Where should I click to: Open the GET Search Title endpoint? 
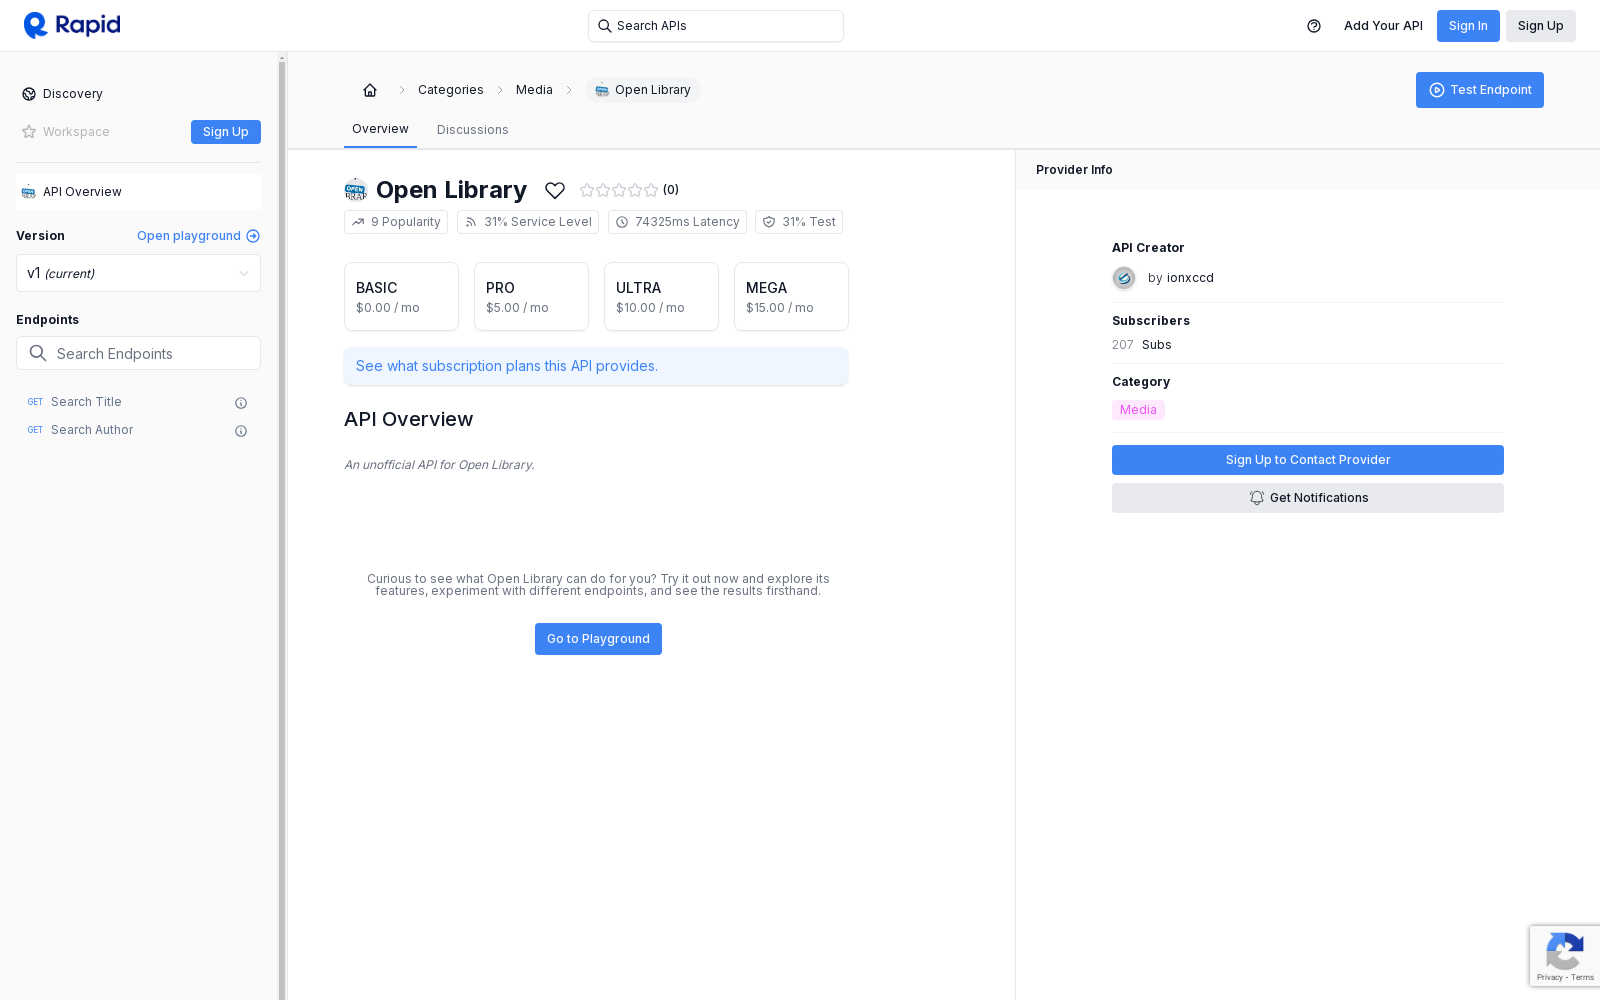coord(138,402)
